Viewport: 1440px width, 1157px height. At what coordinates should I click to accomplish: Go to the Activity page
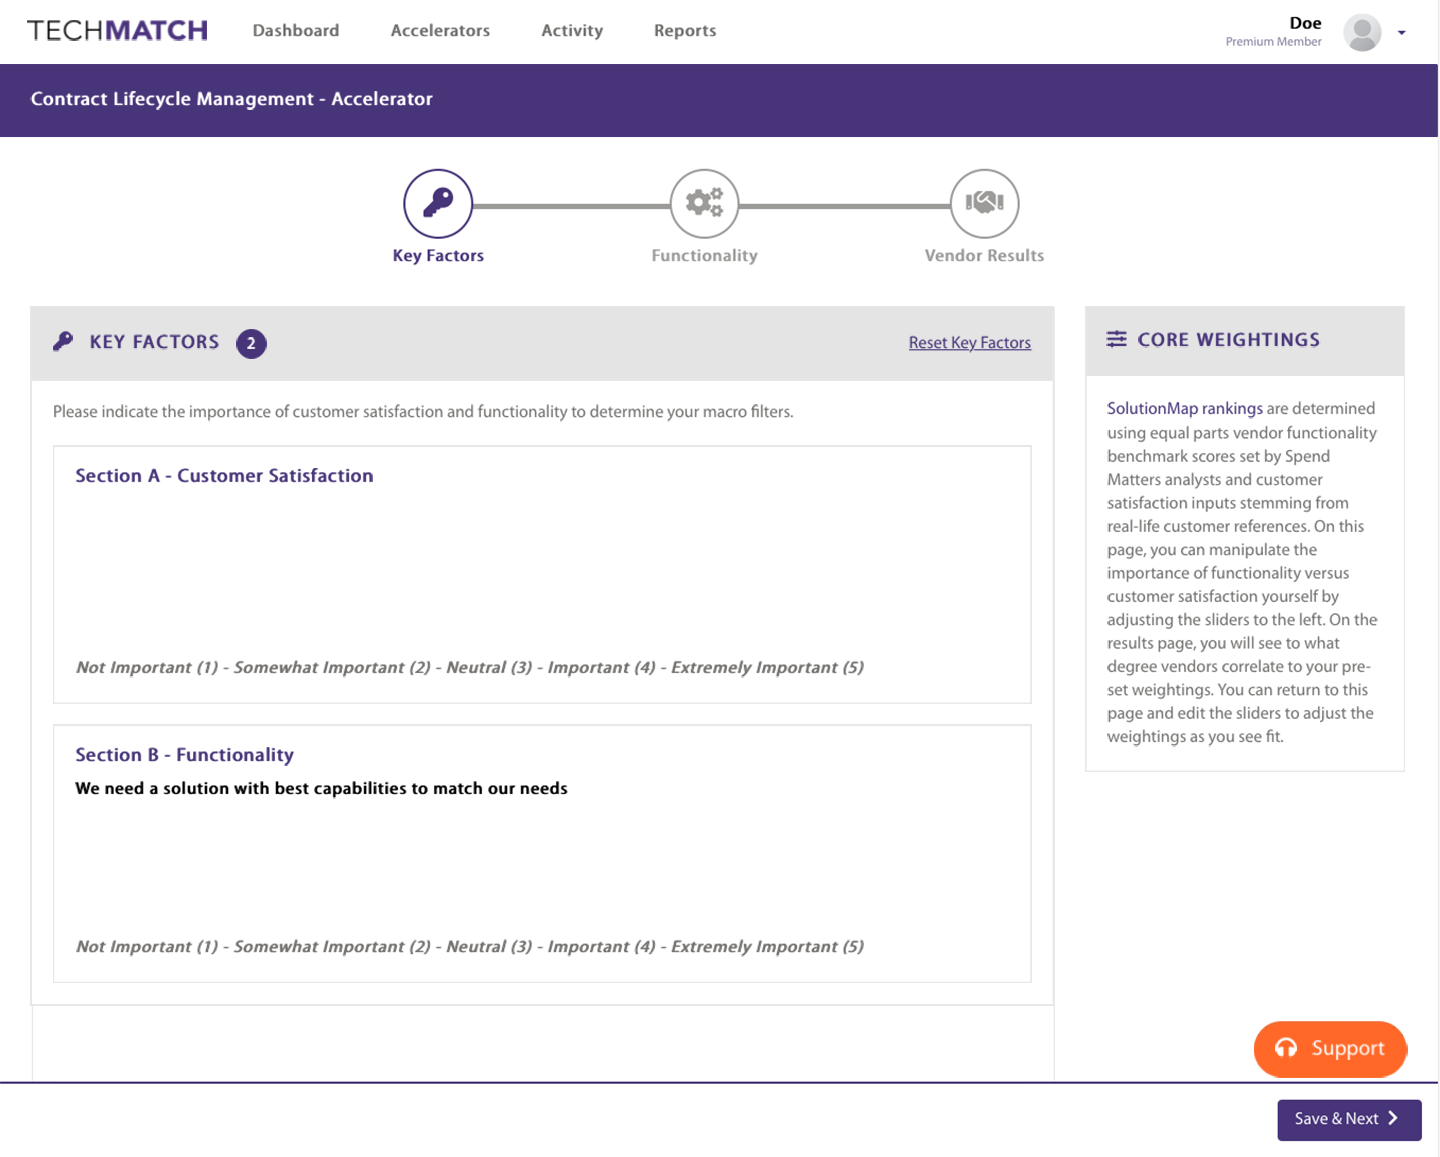click(572, 31)
